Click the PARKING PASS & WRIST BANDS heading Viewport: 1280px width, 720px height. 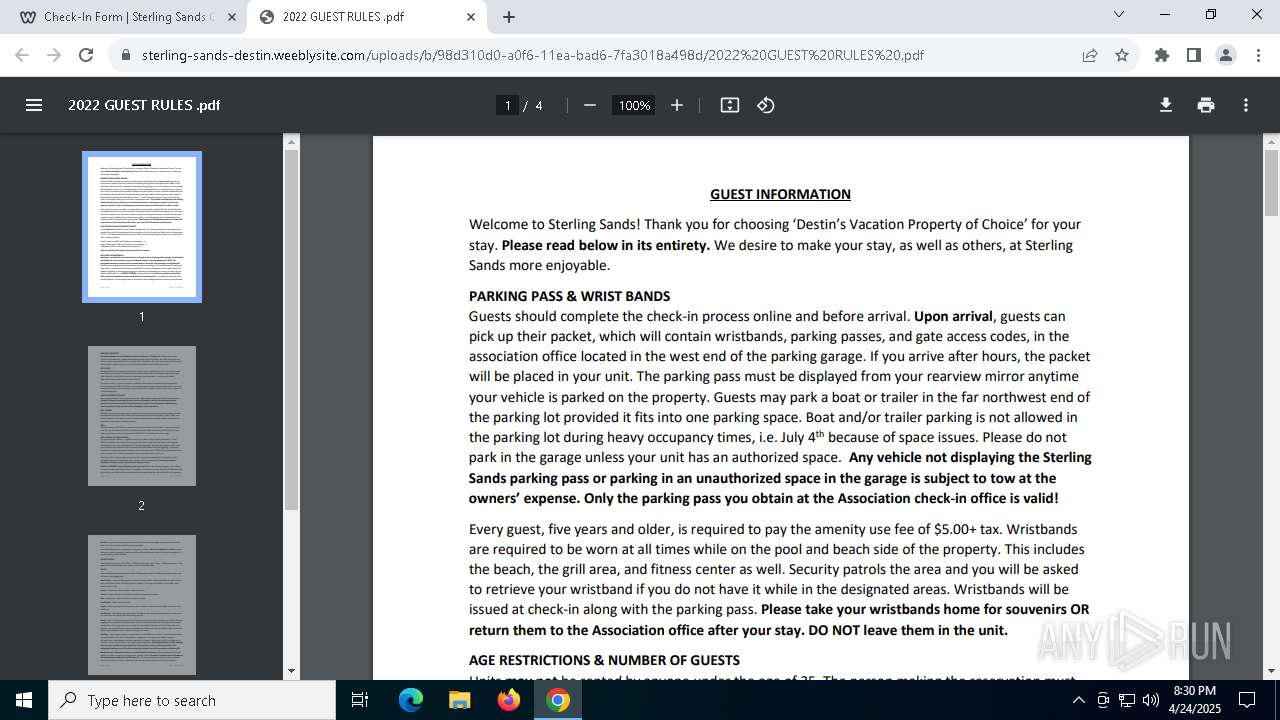(569, 296)
